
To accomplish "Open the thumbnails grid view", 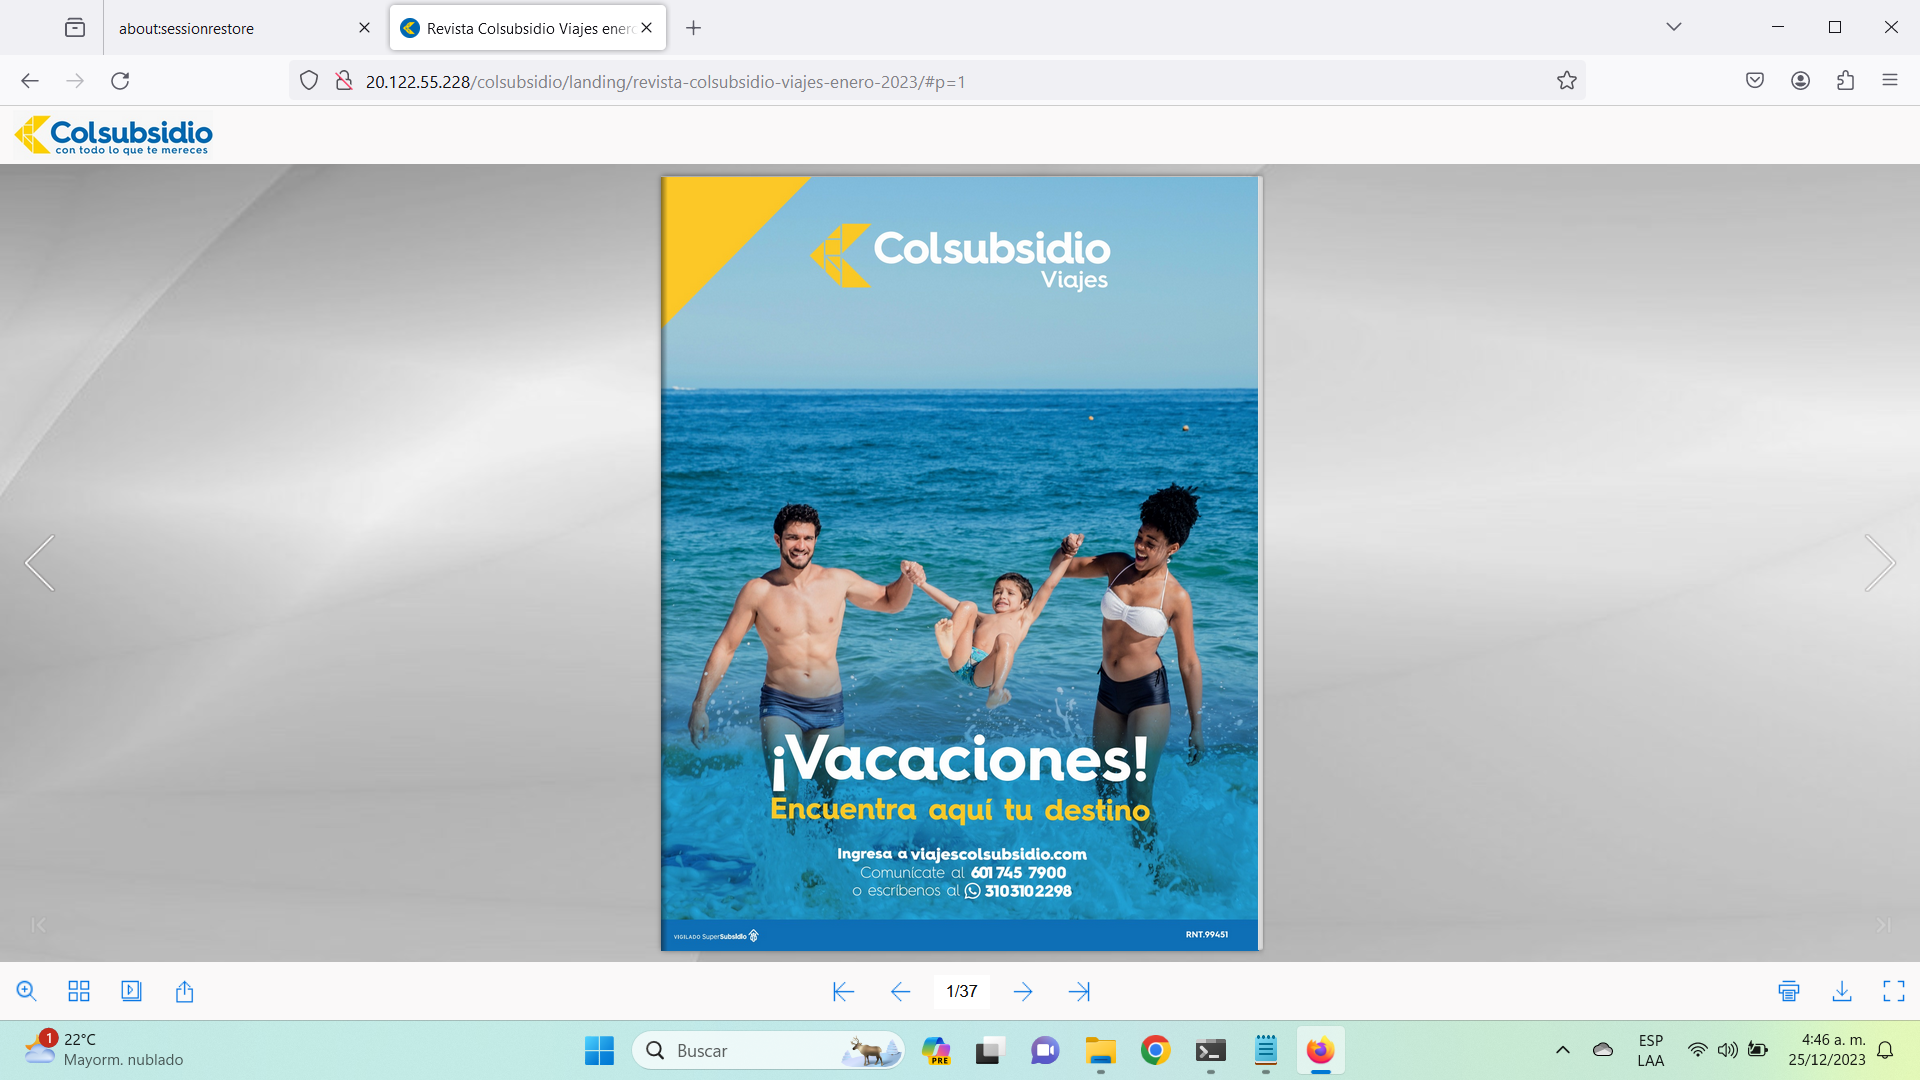I will (79, 991).
